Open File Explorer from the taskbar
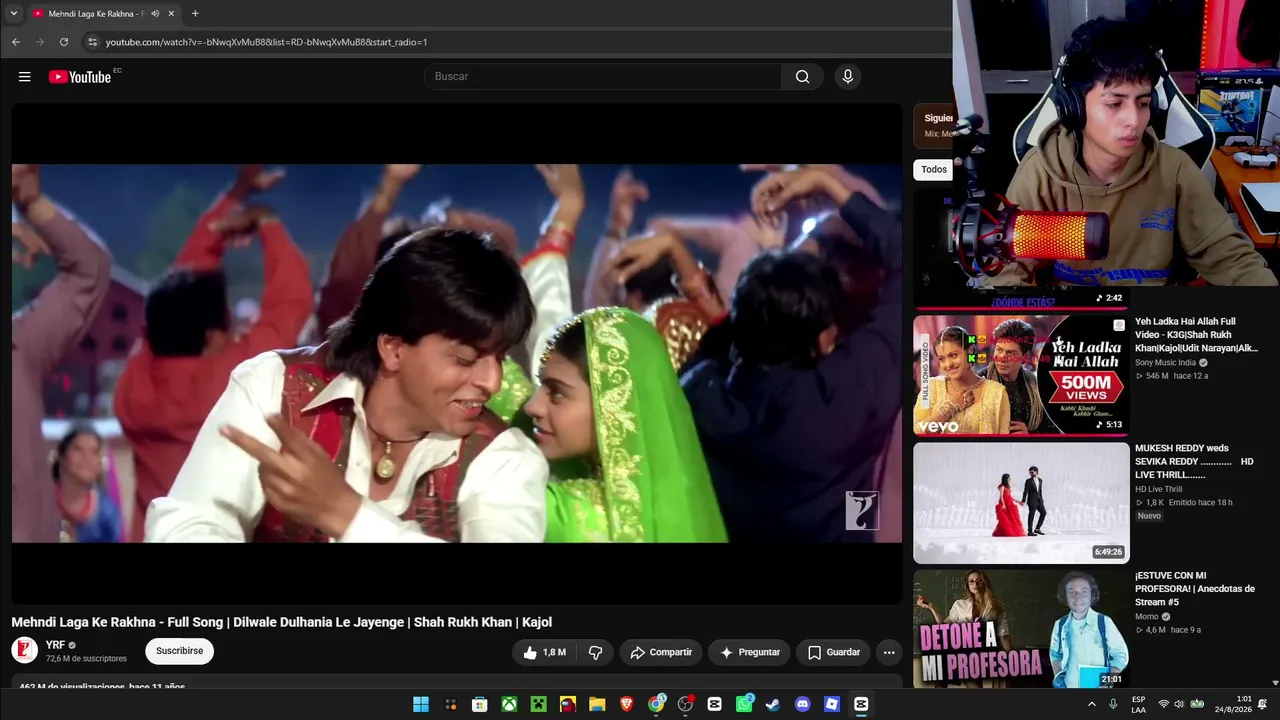 tap(597, 705)
